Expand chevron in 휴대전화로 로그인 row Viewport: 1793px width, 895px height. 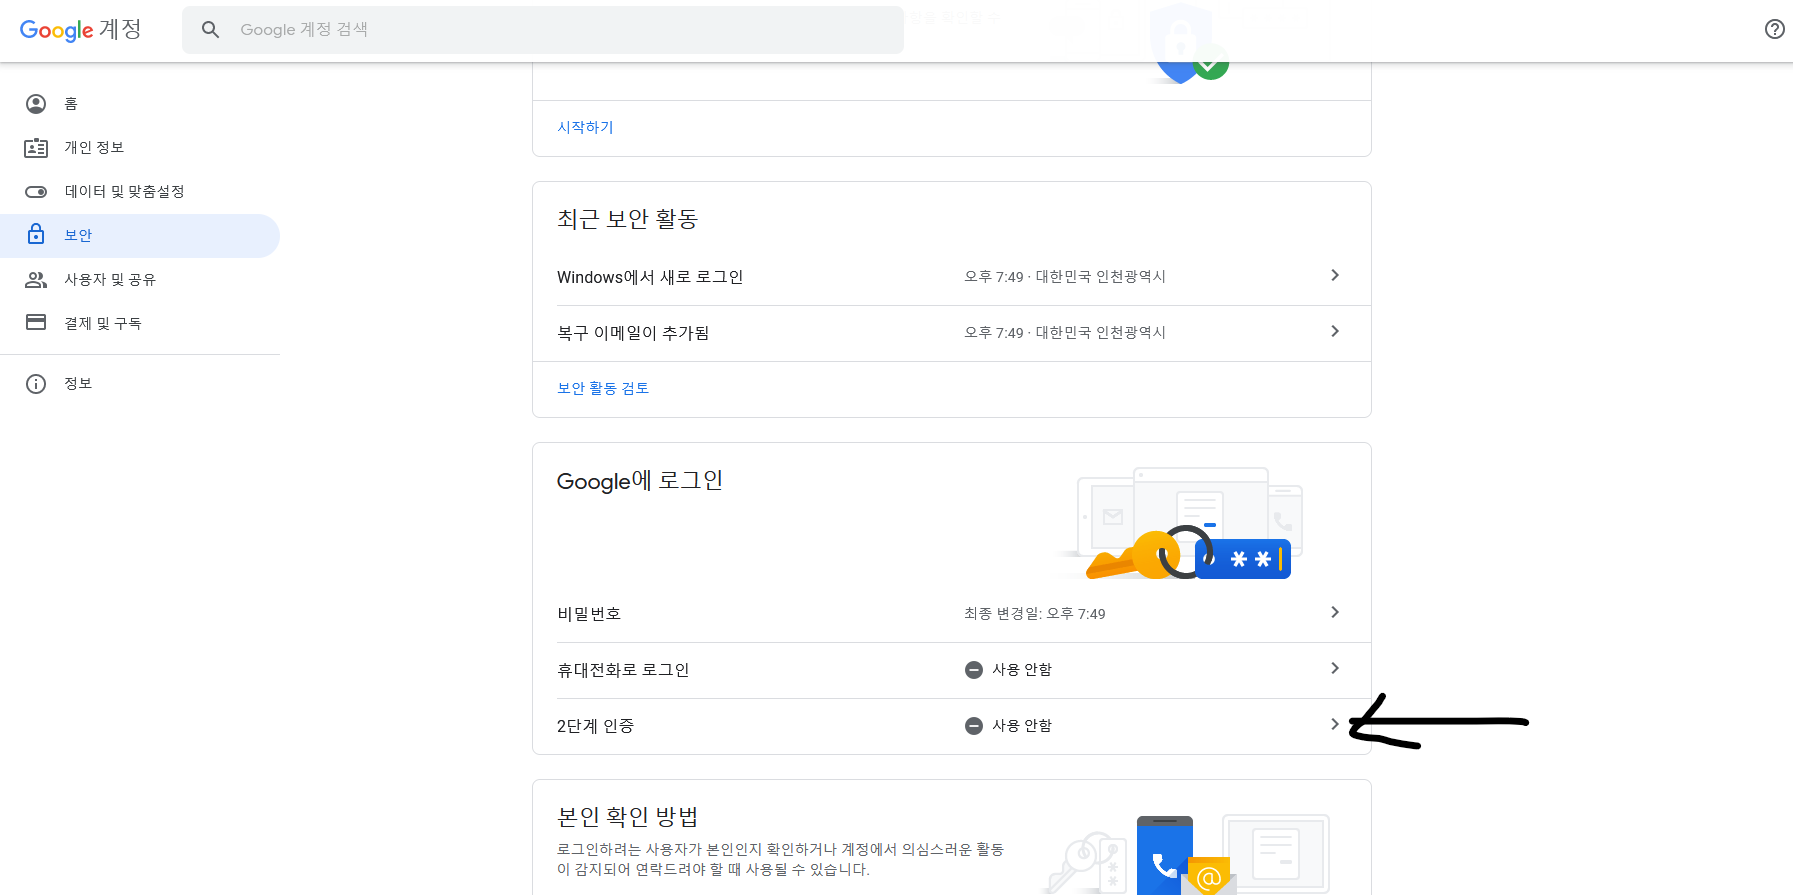1335,668
